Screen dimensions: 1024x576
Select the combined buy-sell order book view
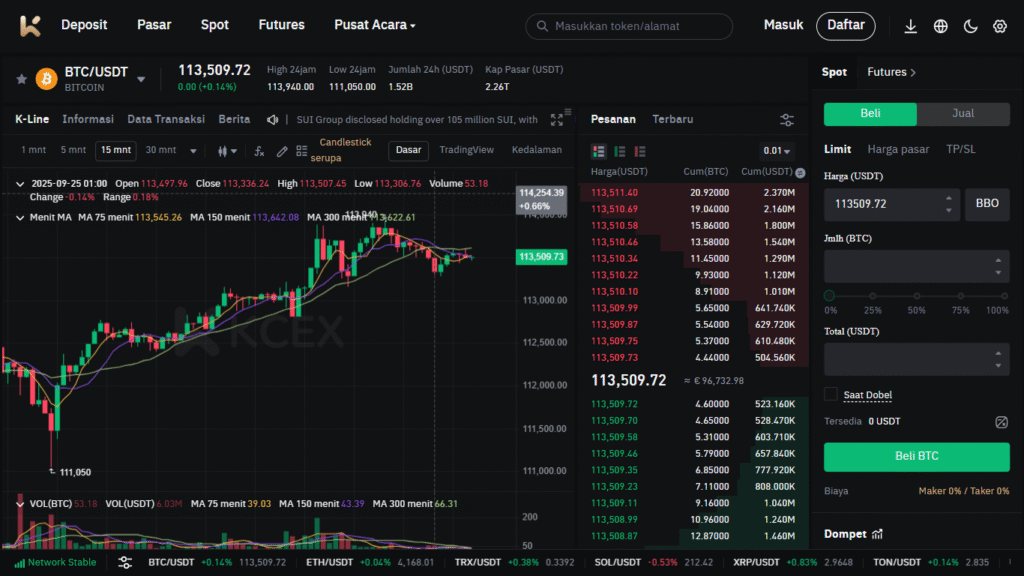597,151
